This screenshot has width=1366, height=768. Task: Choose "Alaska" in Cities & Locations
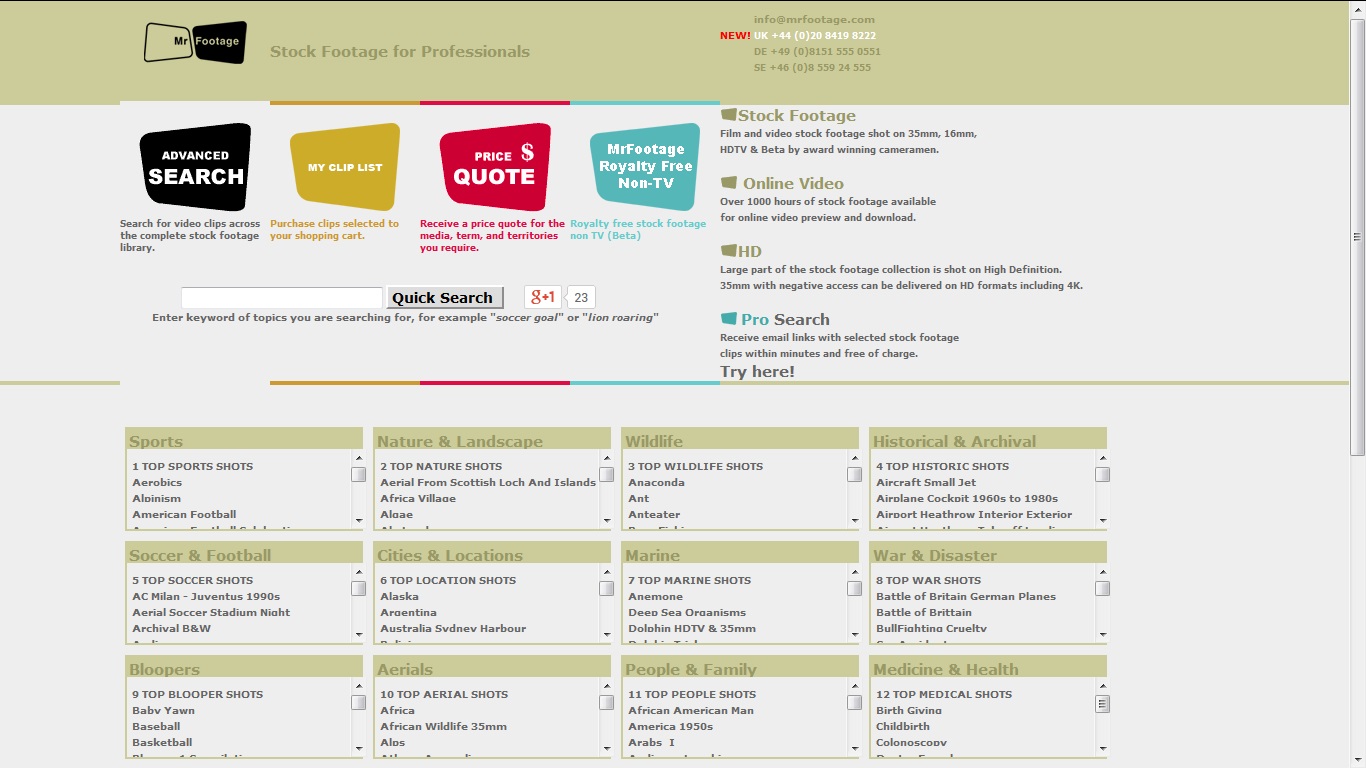[399, 596]
